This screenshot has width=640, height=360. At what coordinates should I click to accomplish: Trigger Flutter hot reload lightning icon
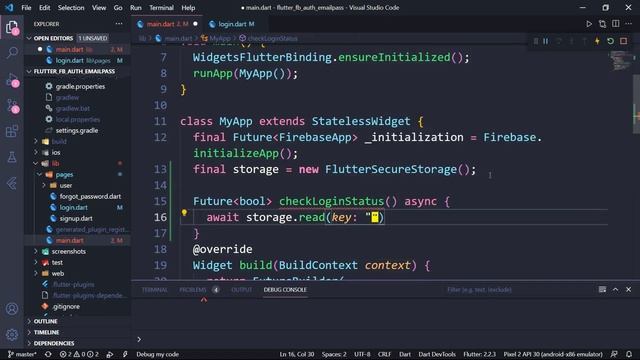pyautogui.click(x=597, y=41)
